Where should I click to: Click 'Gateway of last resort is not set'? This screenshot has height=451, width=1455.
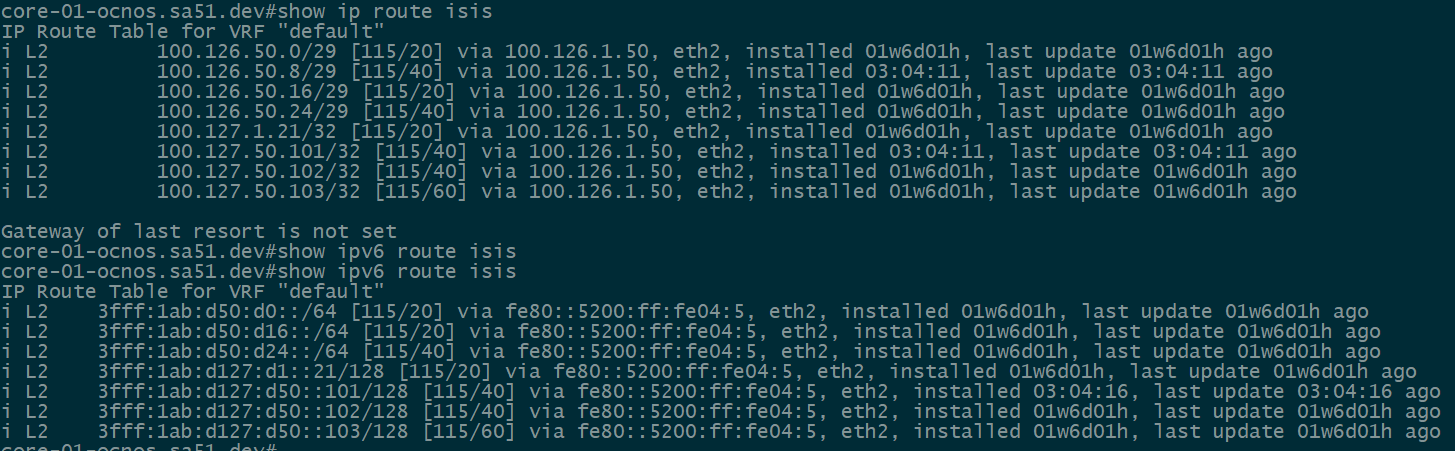coord(199,231)
